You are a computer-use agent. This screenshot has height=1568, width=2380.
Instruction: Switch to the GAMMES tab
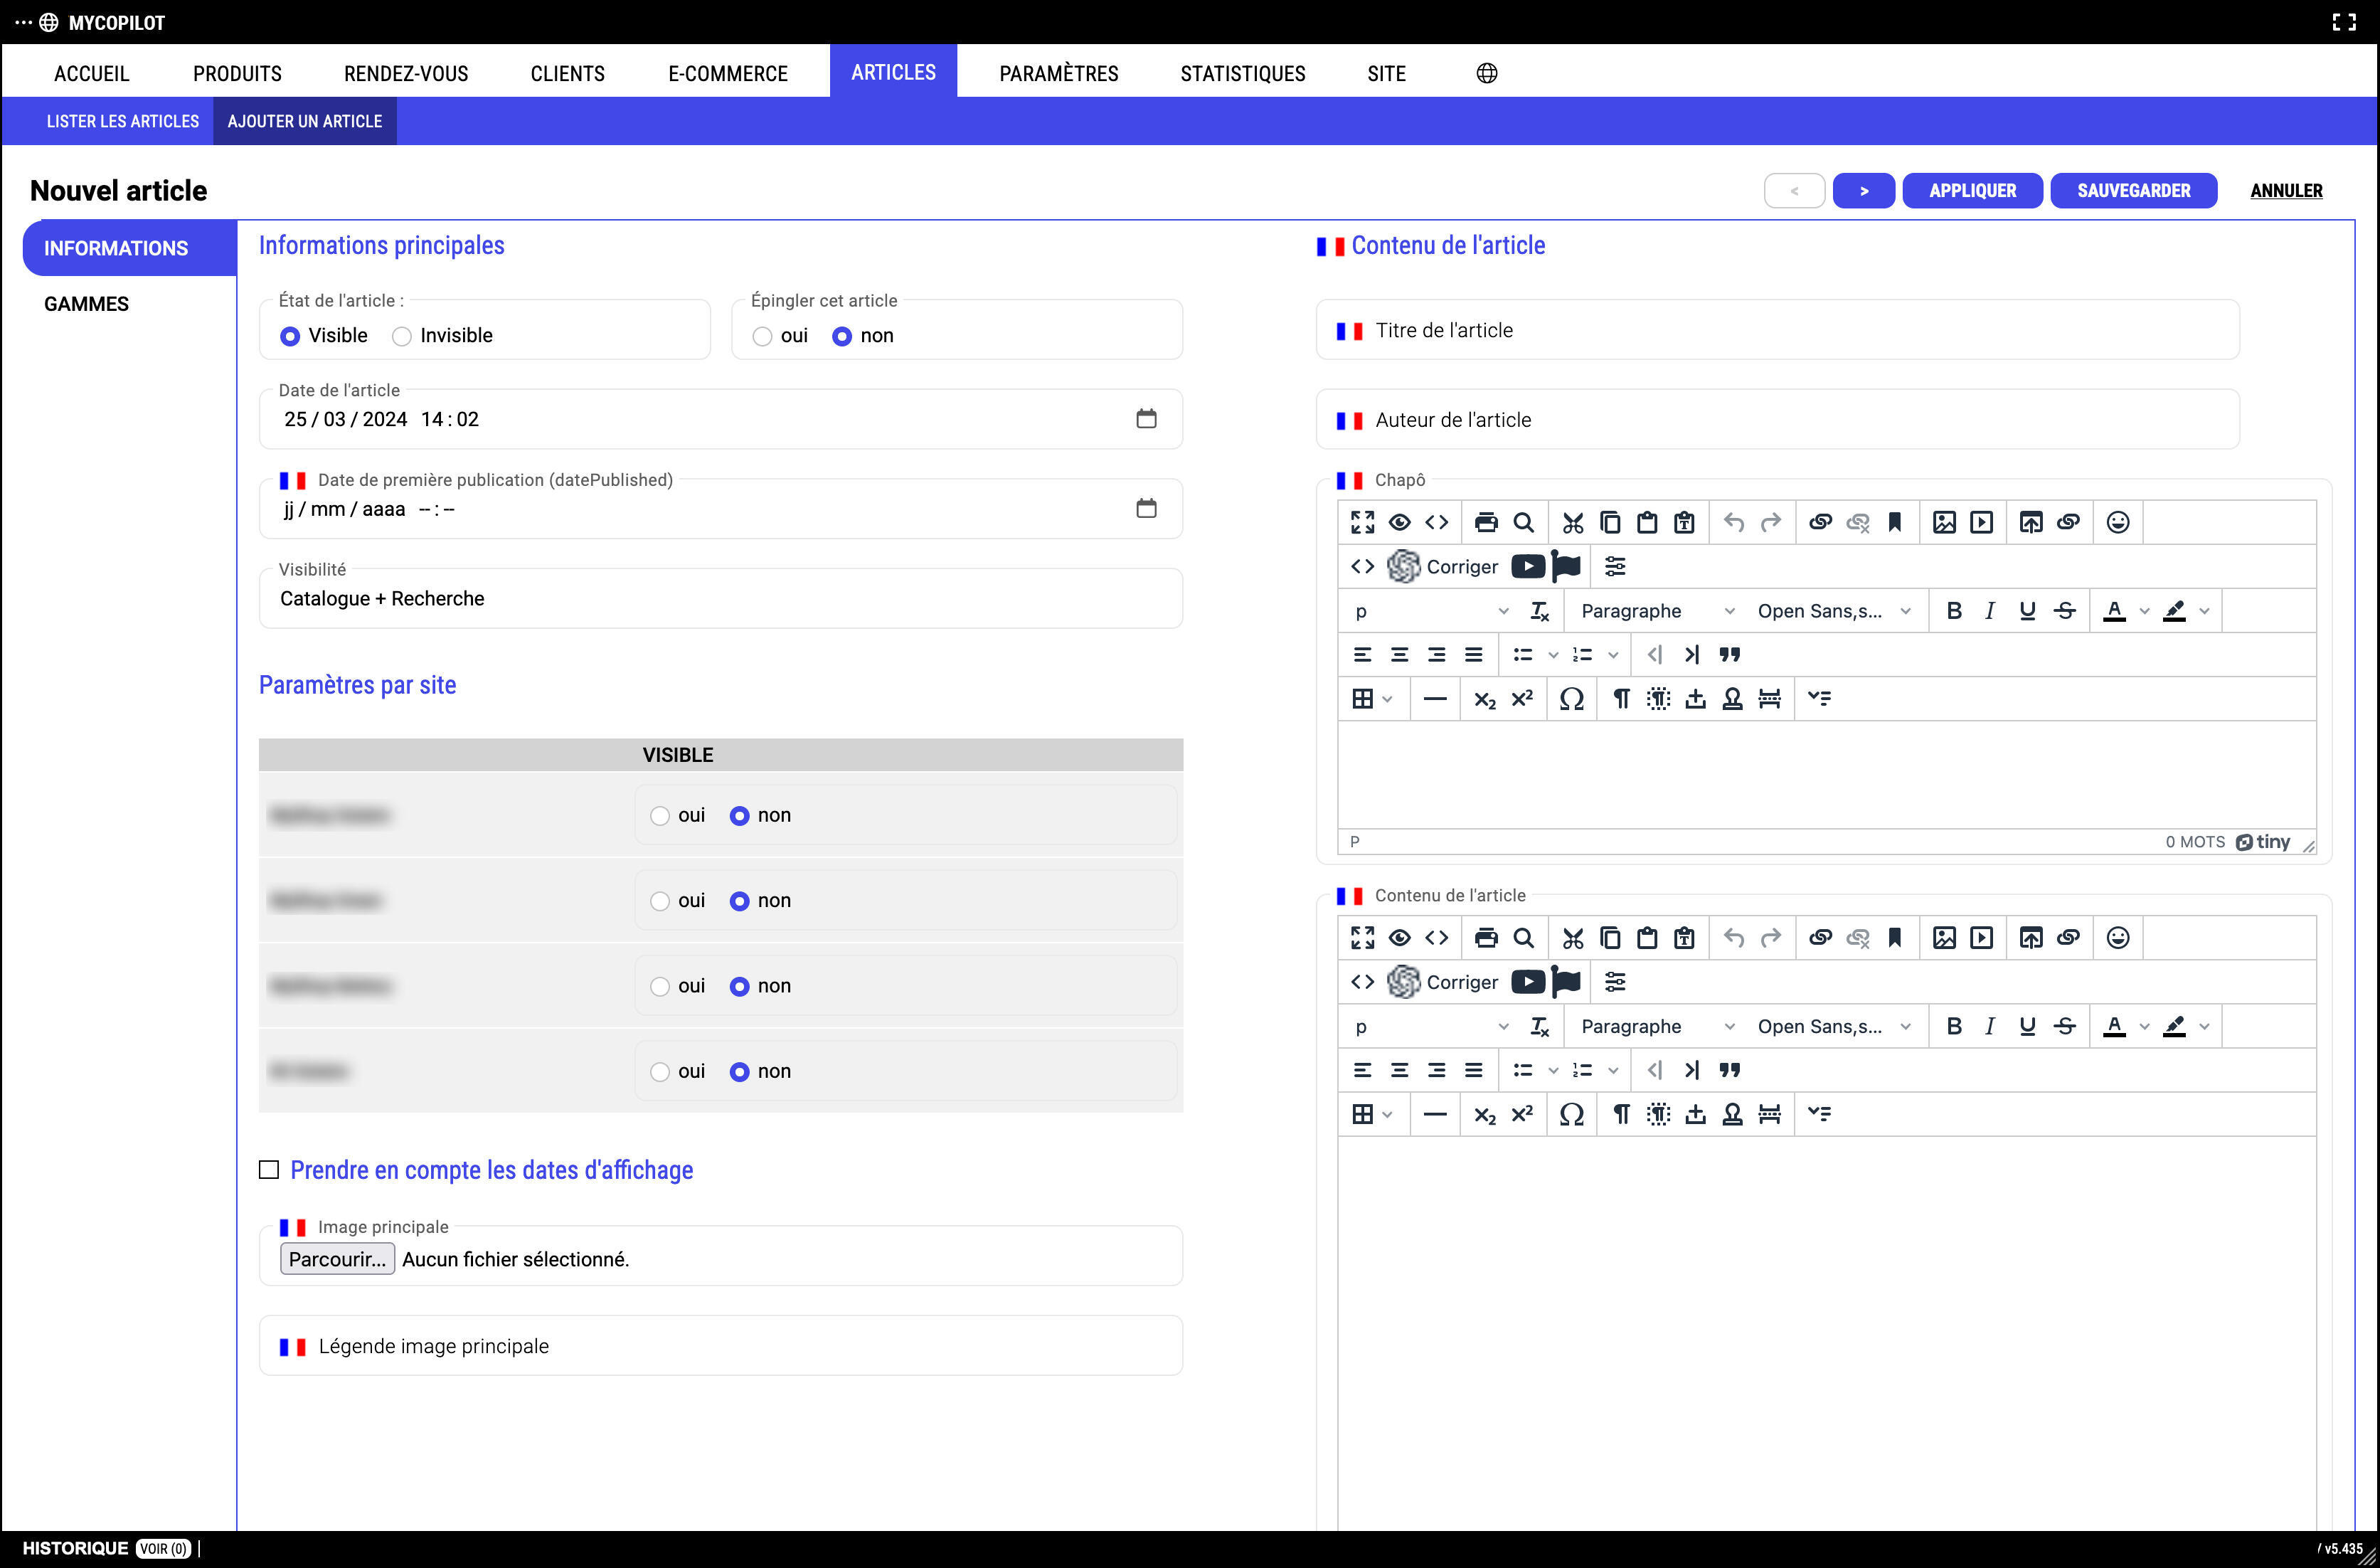[x=86, y=304]
